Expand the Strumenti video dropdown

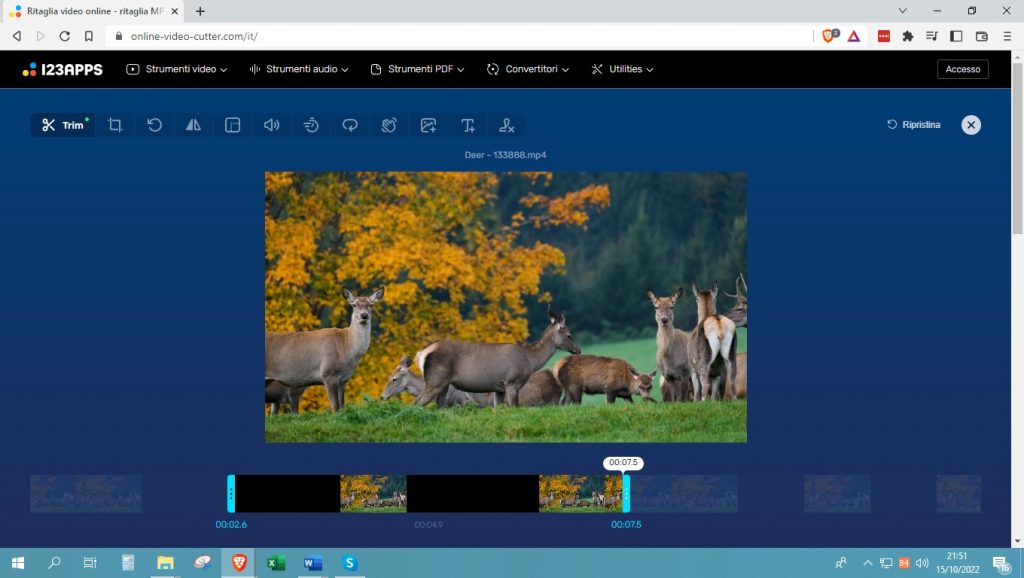click(x=177, y=69)
